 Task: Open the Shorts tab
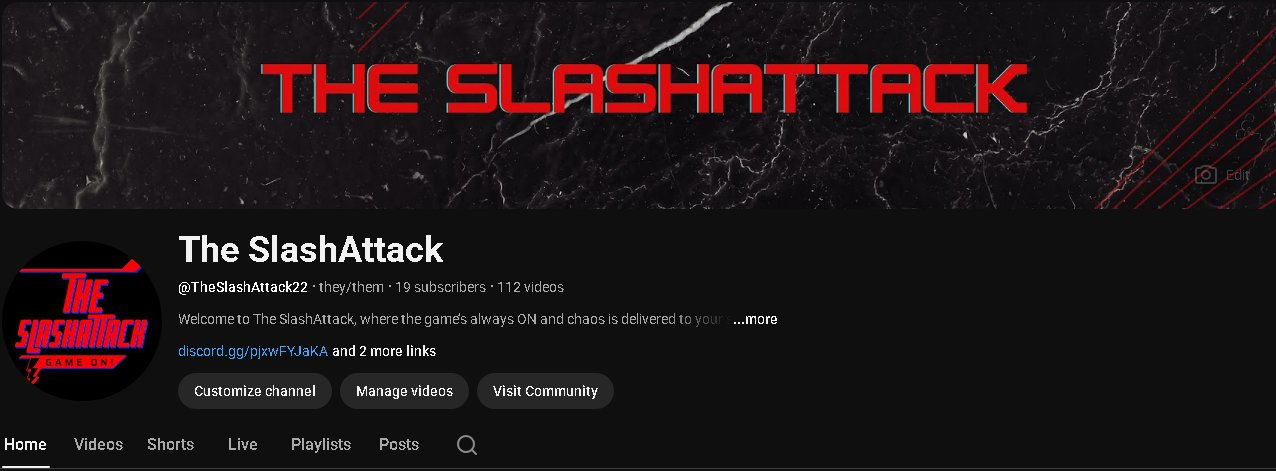tap(170, 445)
